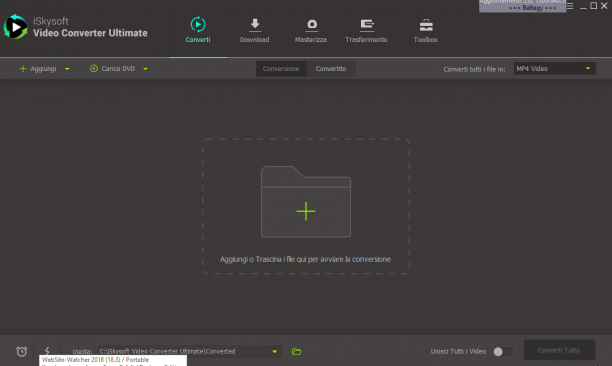The width and height of the screenshot is (612, 366).
Task: Click the Carica DVD button
Action: 112,69
